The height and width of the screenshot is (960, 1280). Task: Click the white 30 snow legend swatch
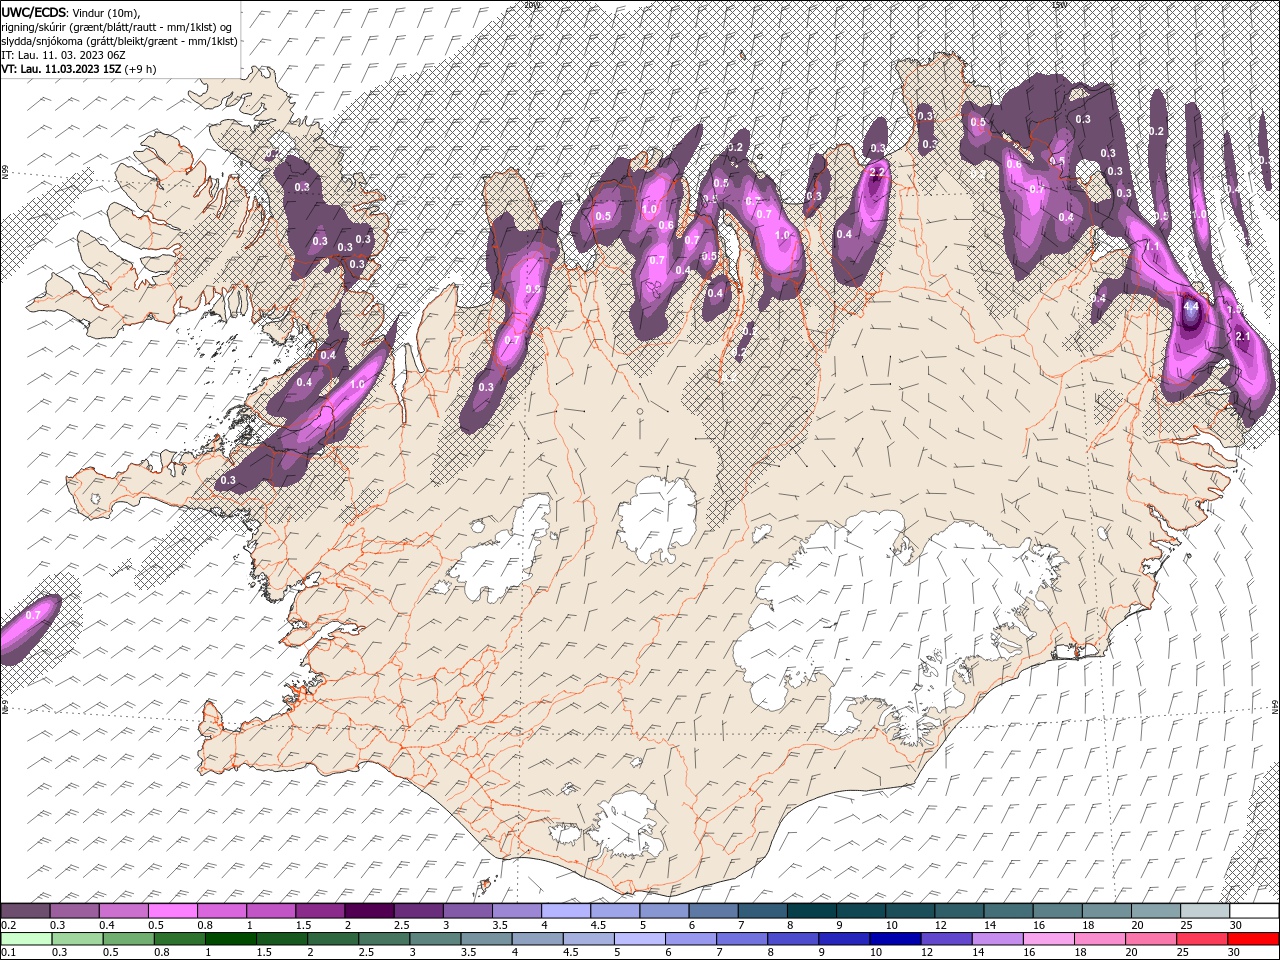[x=1254, y=911]
